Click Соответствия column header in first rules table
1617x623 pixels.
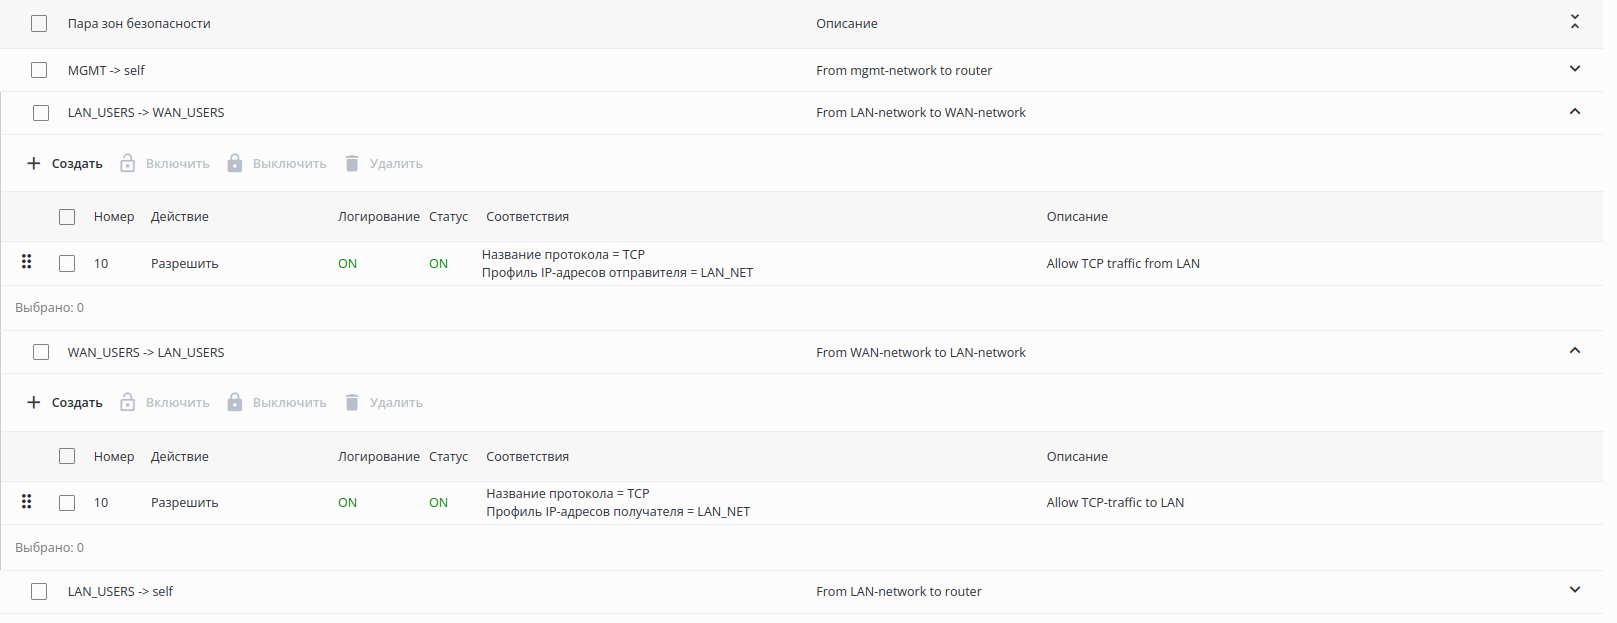tap(527, 216)
